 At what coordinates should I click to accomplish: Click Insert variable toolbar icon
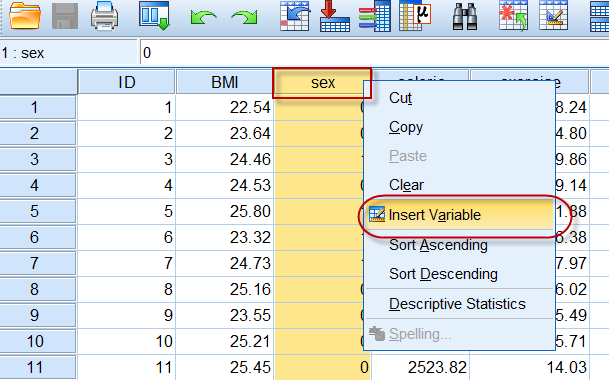[553, 16]
